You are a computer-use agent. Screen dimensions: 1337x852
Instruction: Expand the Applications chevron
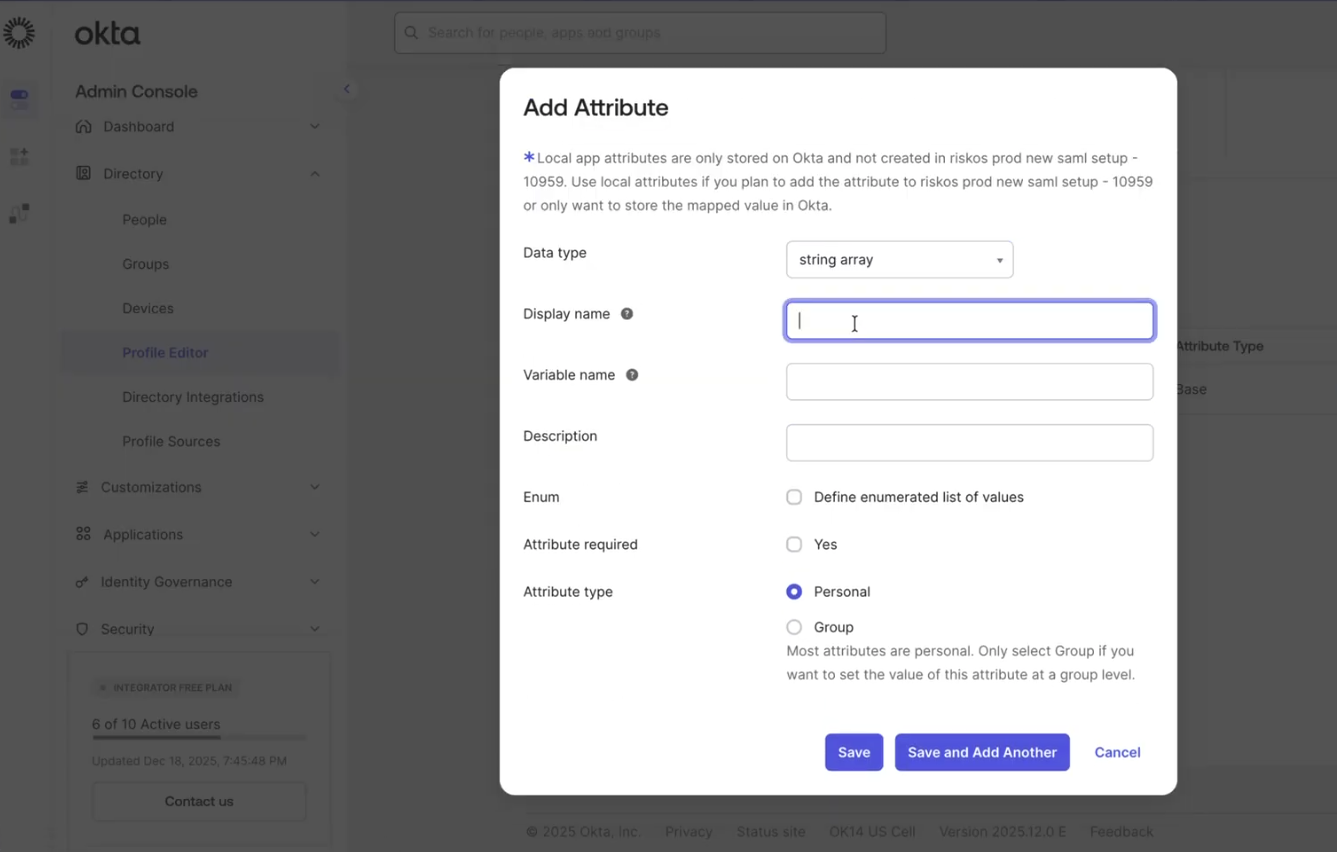click(x=314, y=534)
